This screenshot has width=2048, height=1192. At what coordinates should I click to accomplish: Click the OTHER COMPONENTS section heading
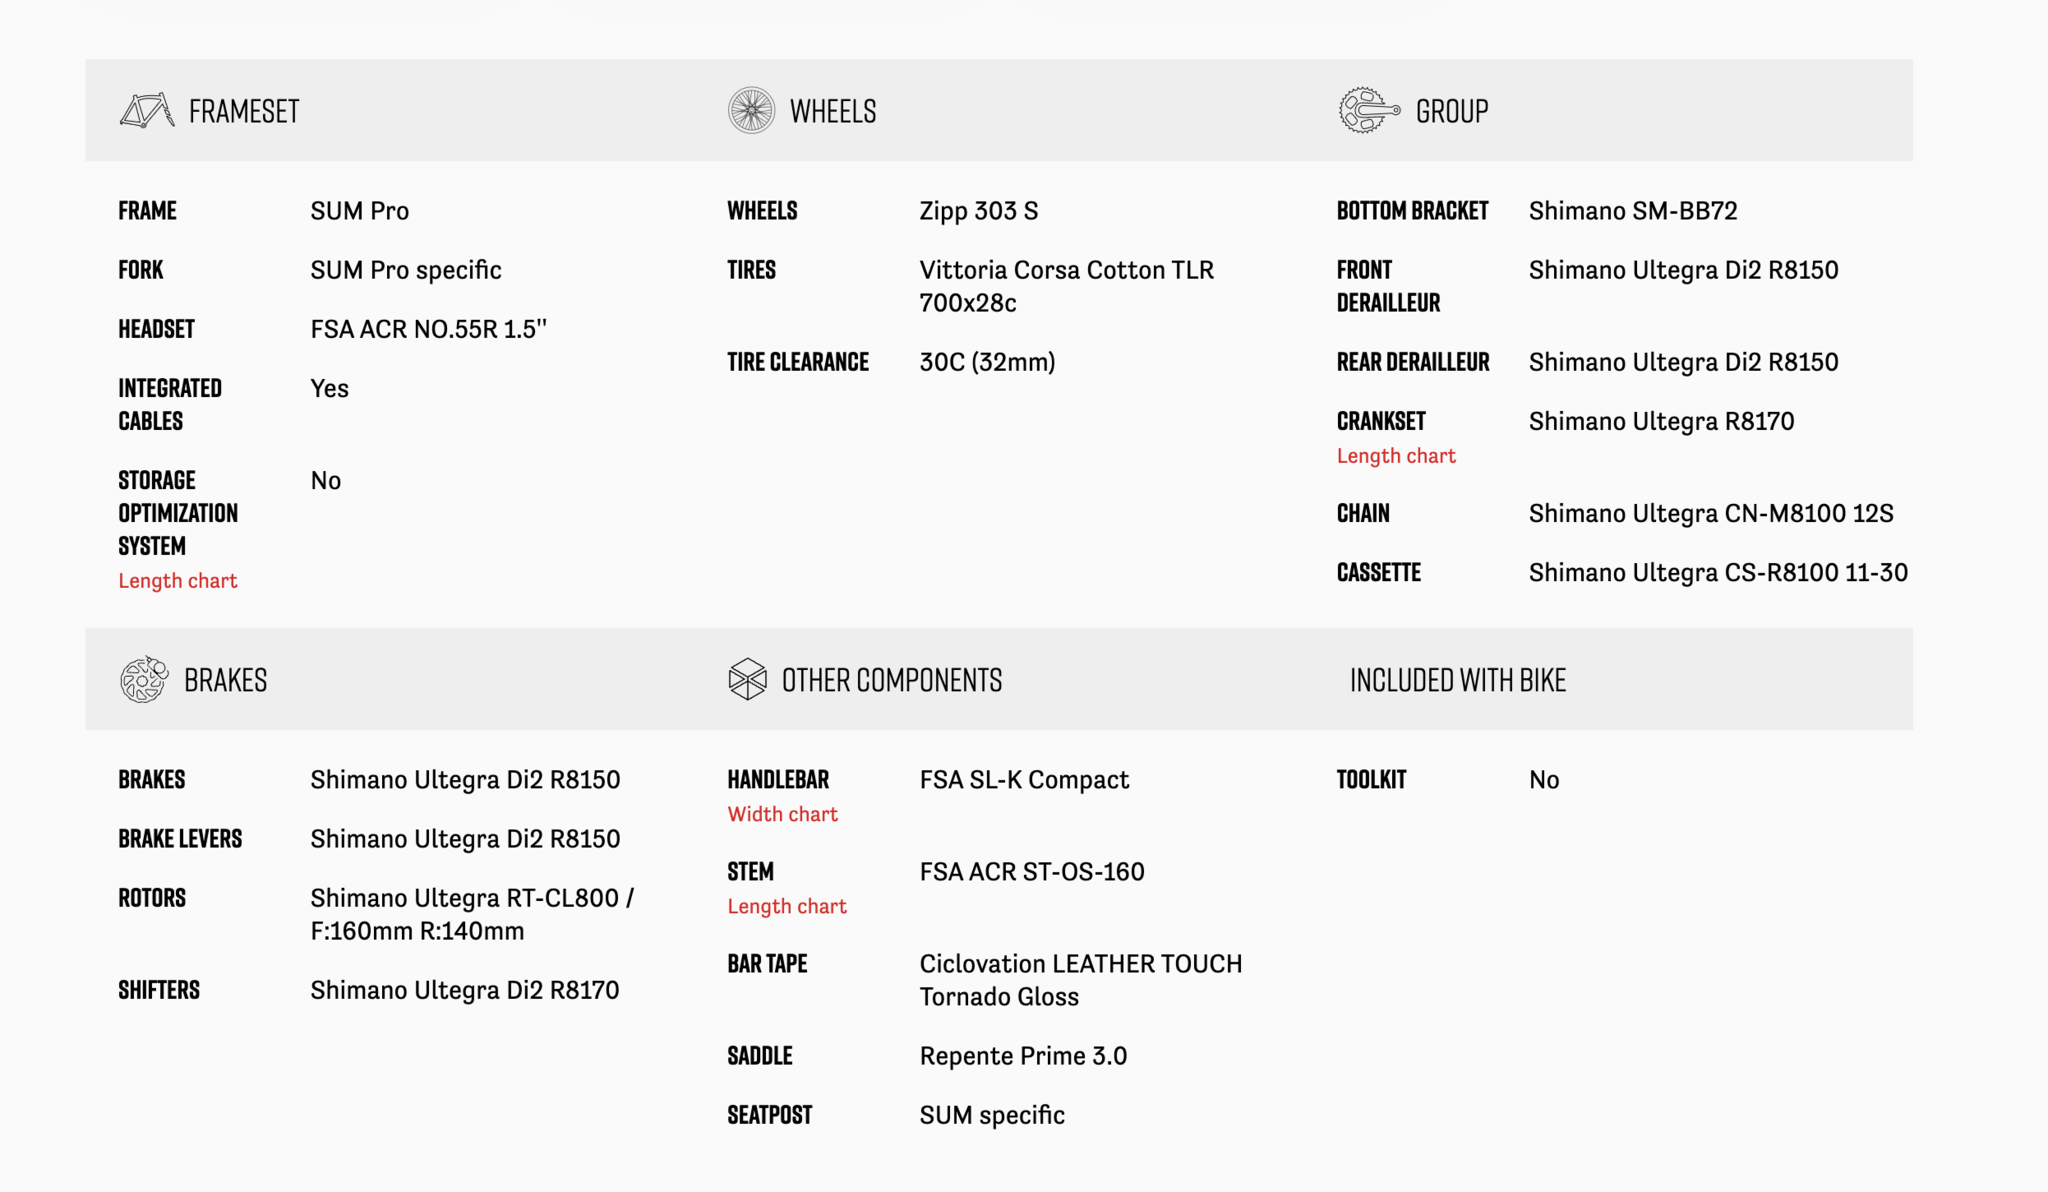click(x=892, y=680)
